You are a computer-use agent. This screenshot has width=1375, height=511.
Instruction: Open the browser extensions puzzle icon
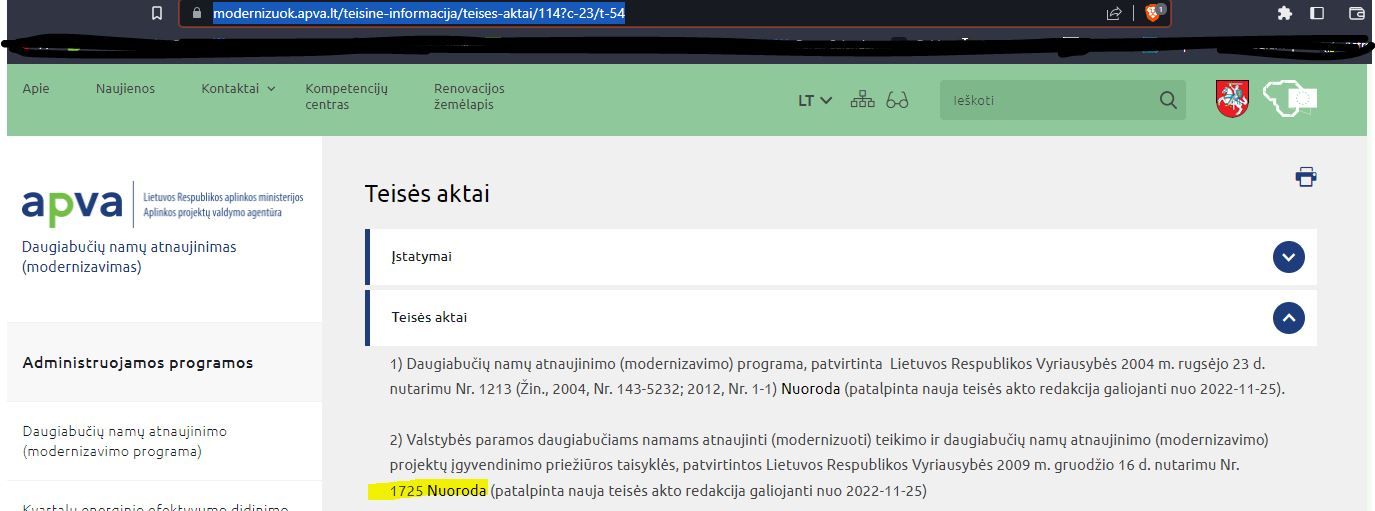point(1285,13)
